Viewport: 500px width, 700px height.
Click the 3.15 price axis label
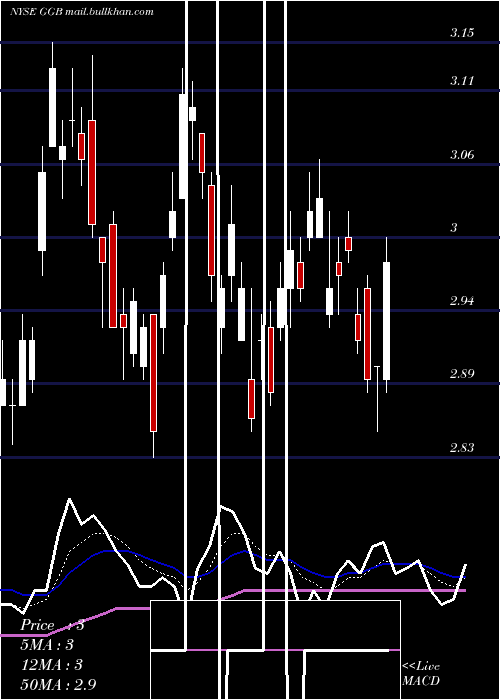tap(462, 33)
